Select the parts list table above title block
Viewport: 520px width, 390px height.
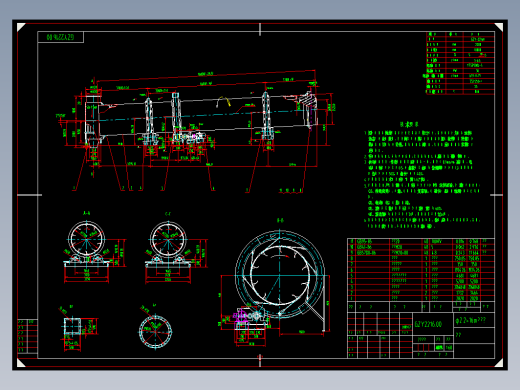click(421, 270)
